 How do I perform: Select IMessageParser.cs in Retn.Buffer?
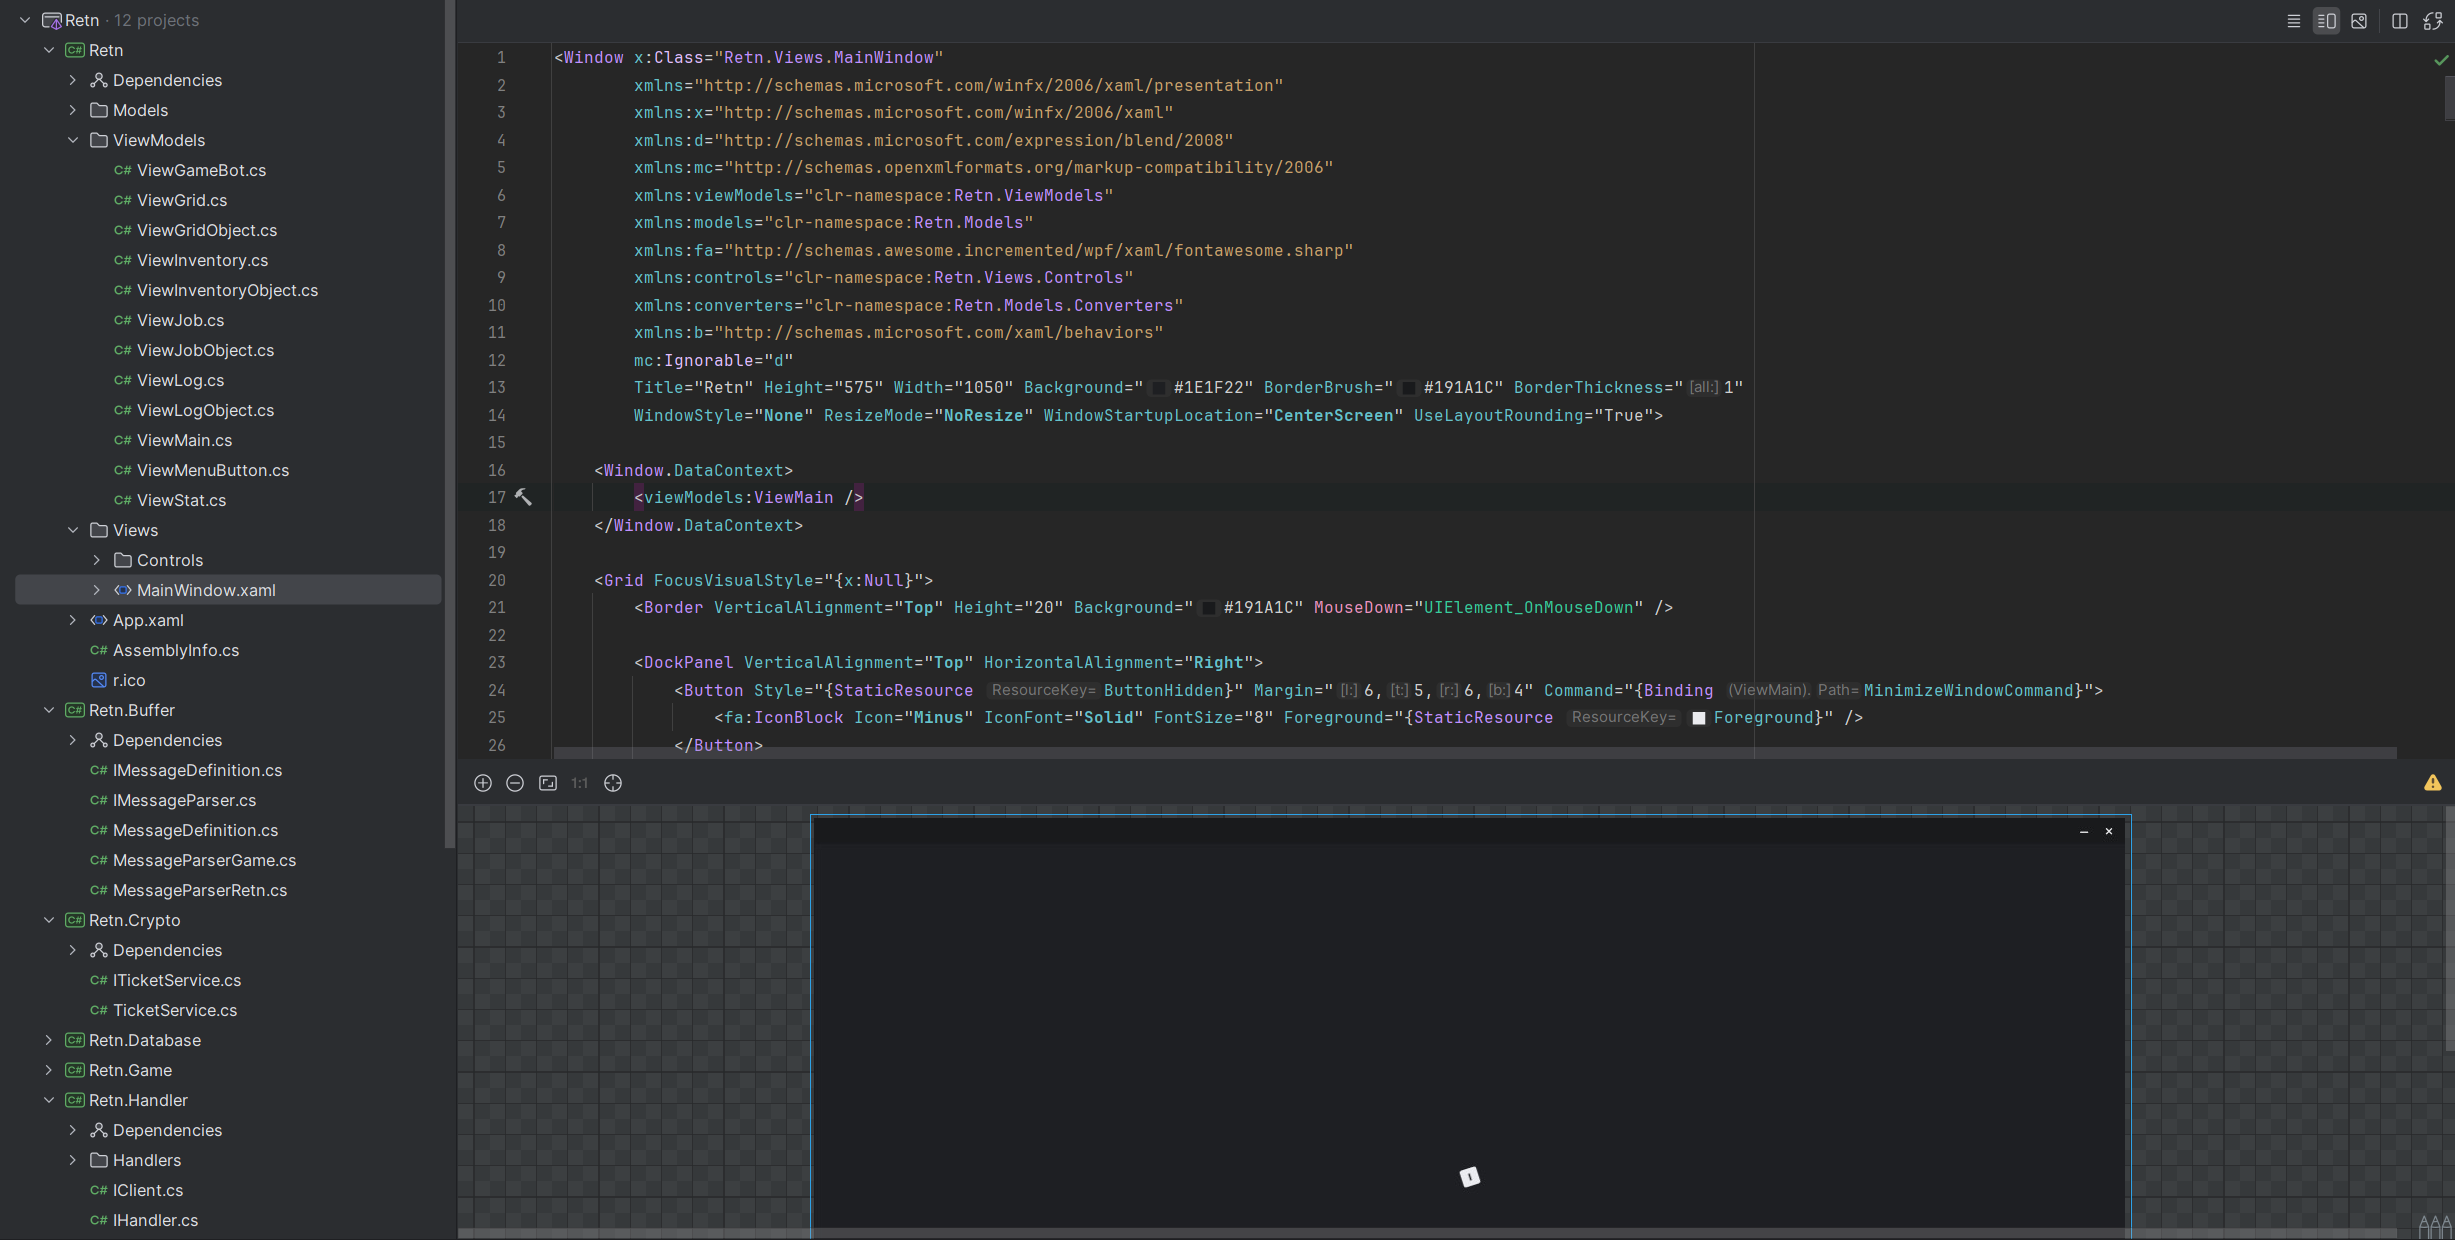click(184, 800)
